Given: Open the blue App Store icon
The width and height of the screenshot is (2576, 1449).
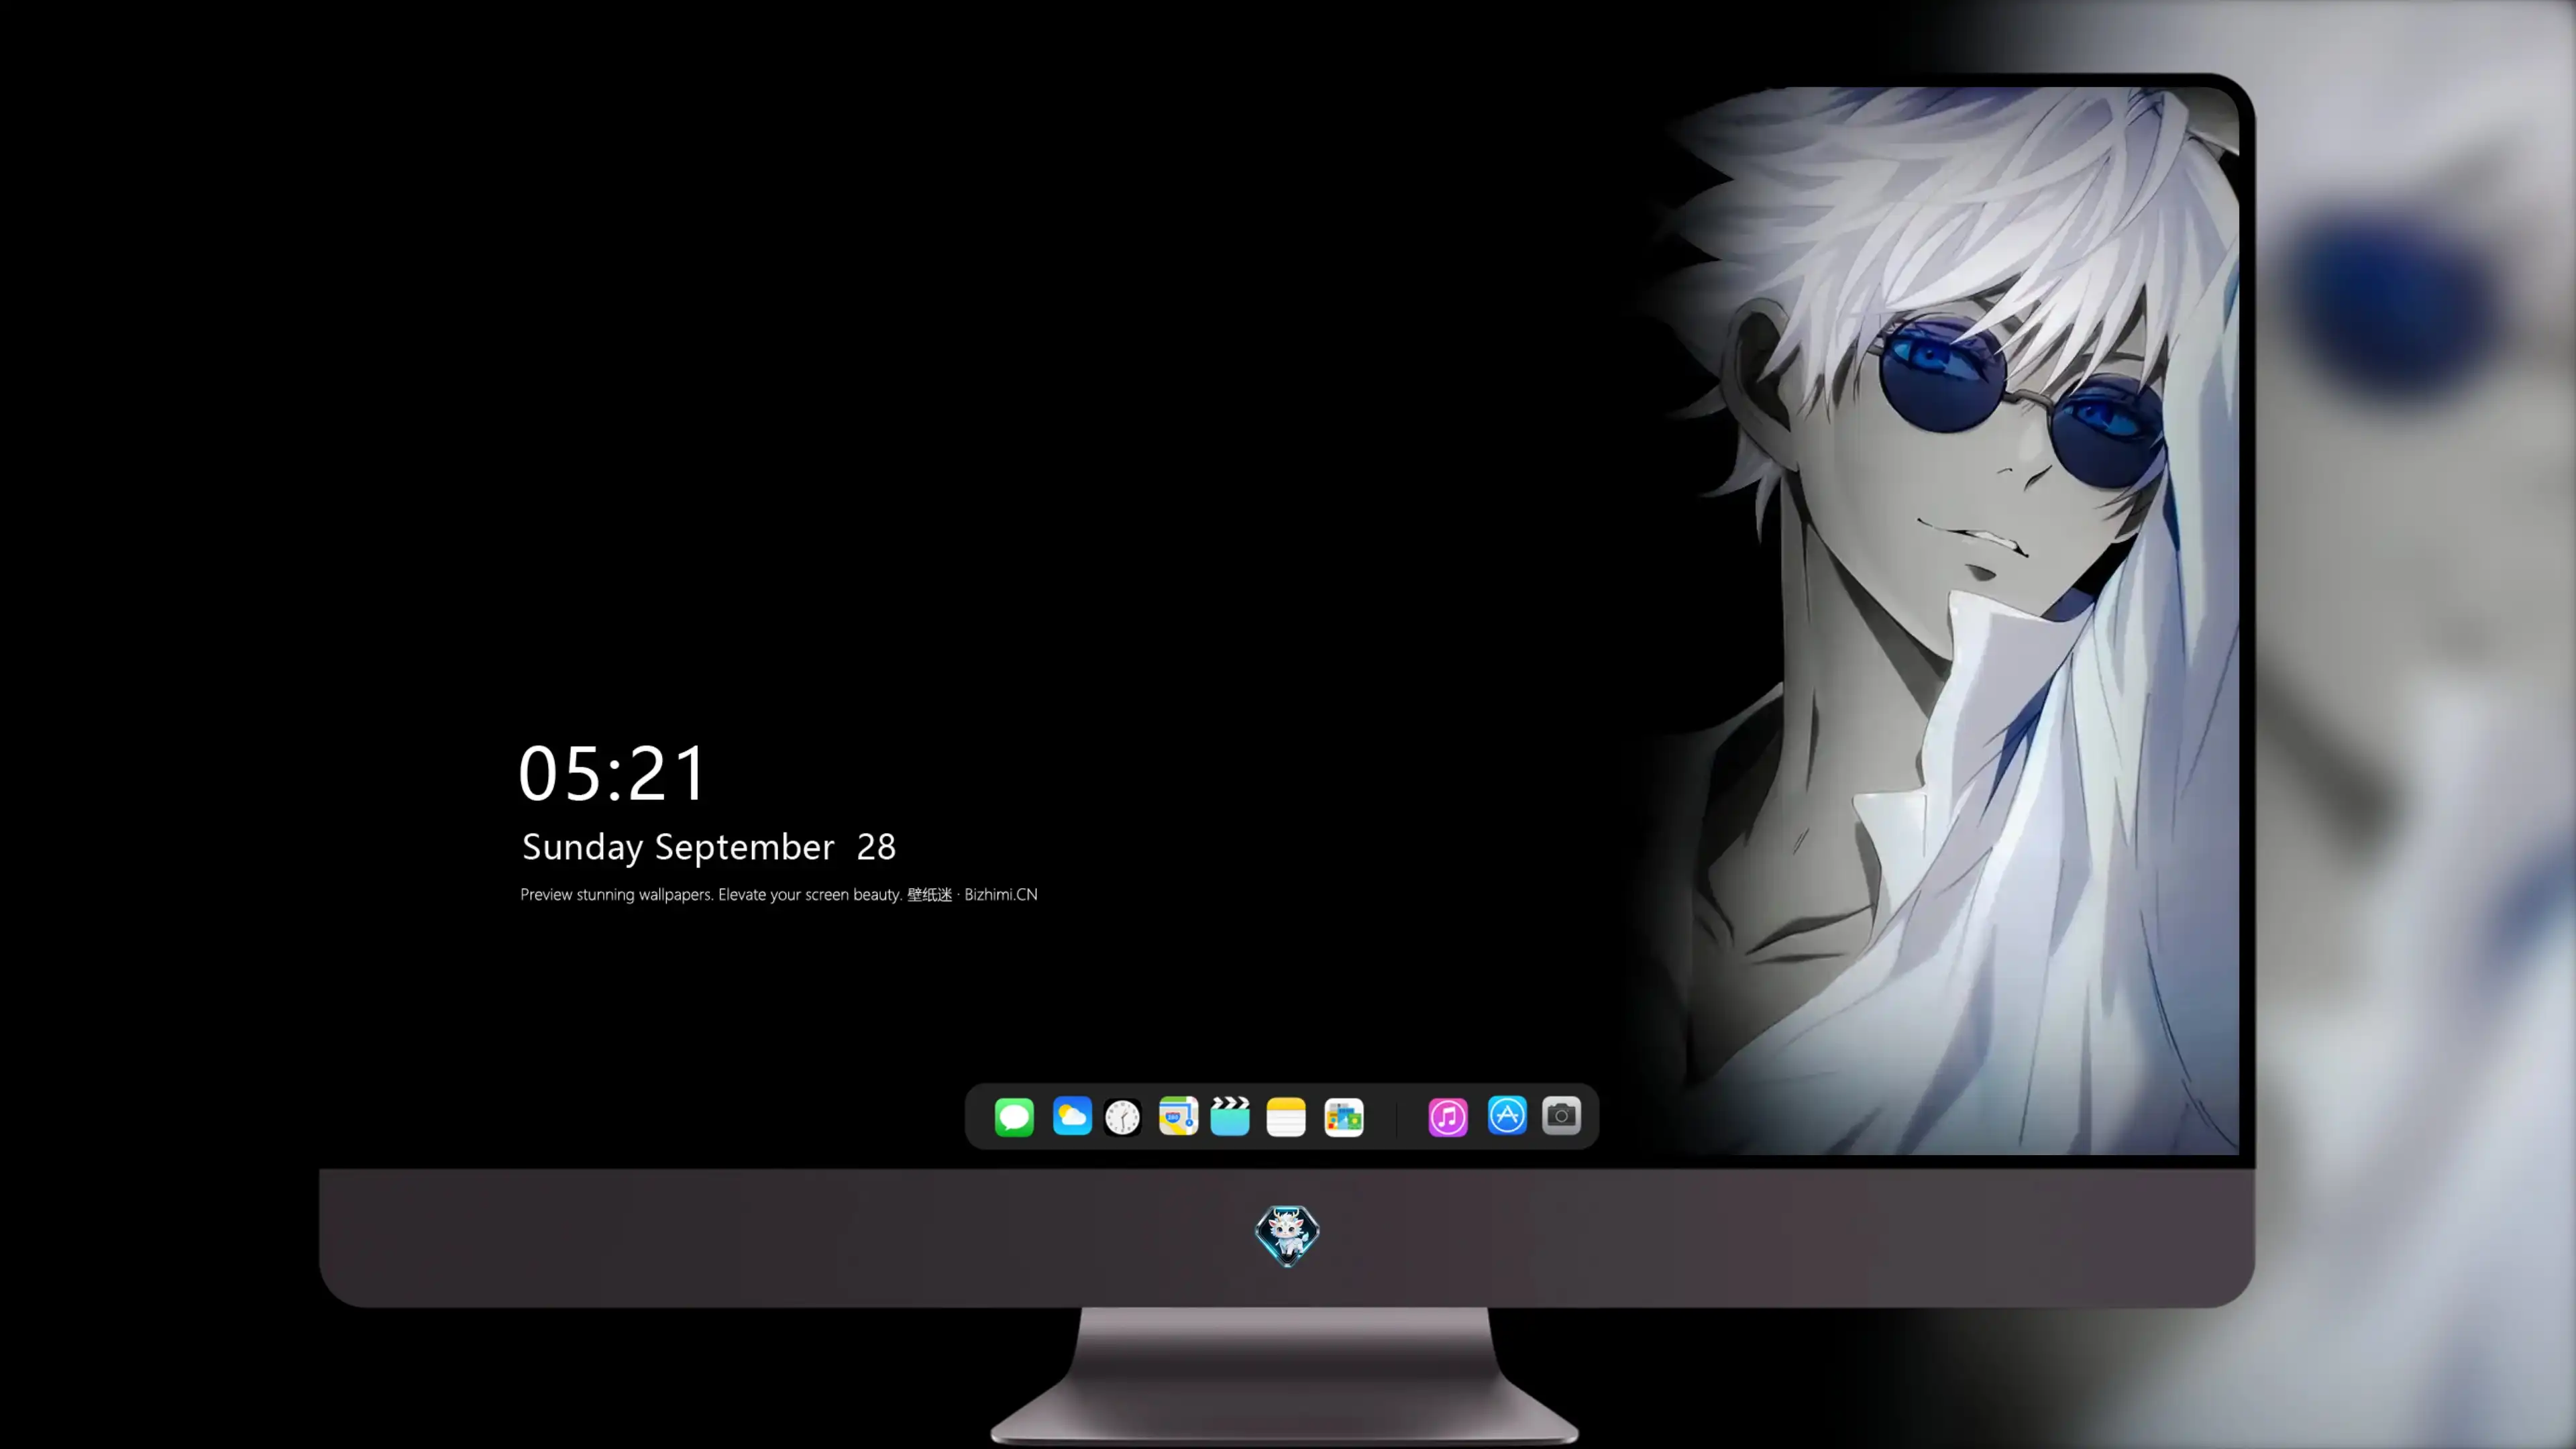Looking at the screenshot, I should (1507, 1116).
